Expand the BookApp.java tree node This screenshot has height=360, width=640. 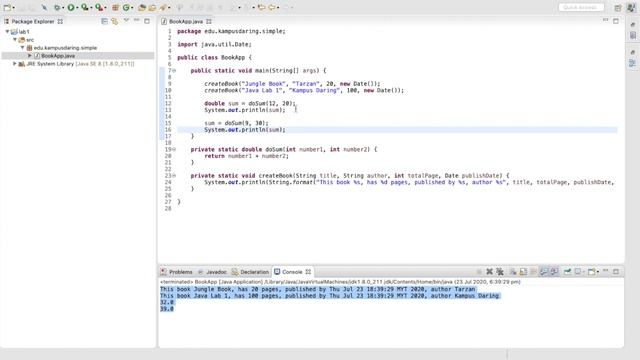tap(30, 56)
